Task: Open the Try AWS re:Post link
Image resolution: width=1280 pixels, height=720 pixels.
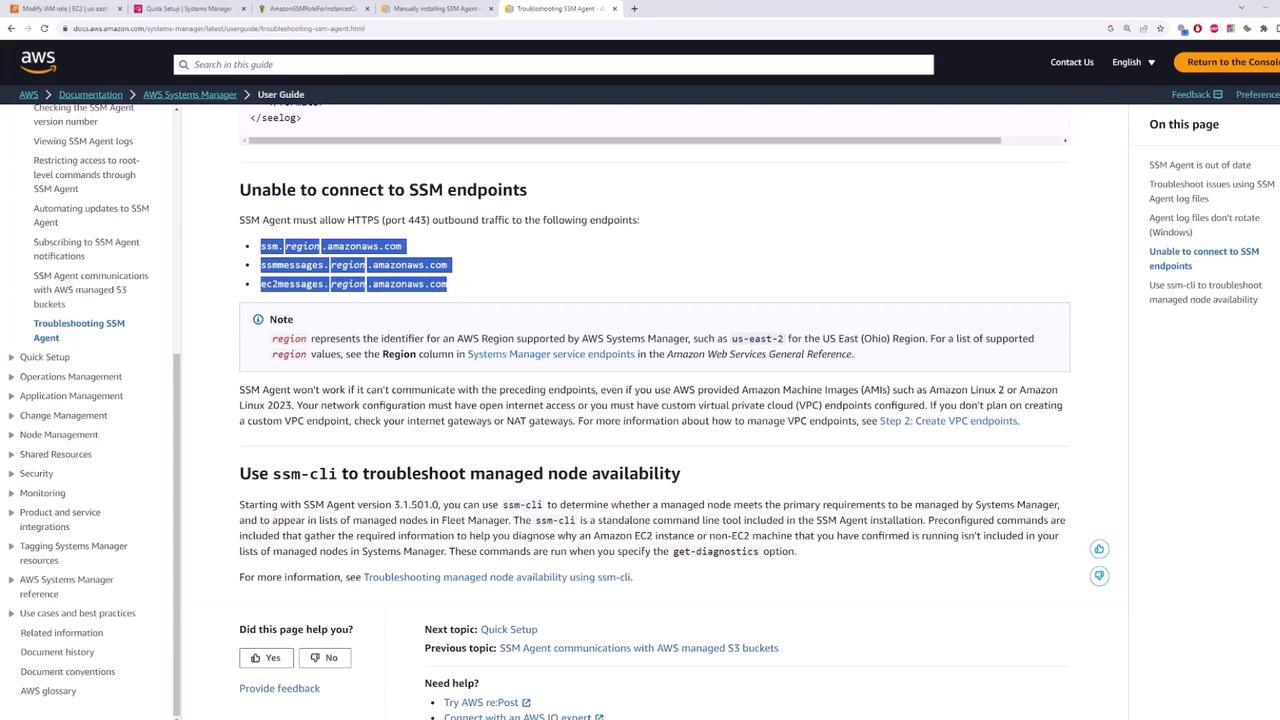Action: [x=487, y=702]
